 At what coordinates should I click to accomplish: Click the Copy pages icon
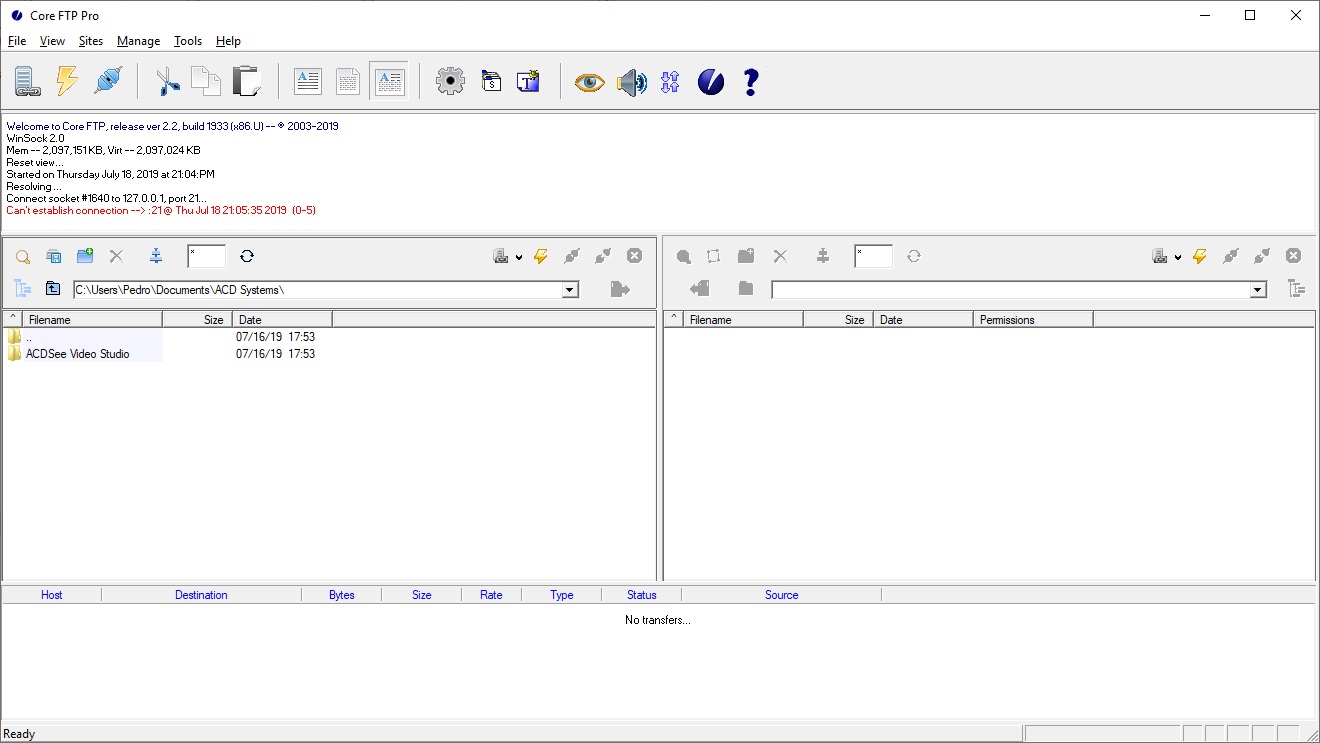(x=206, y=81)
